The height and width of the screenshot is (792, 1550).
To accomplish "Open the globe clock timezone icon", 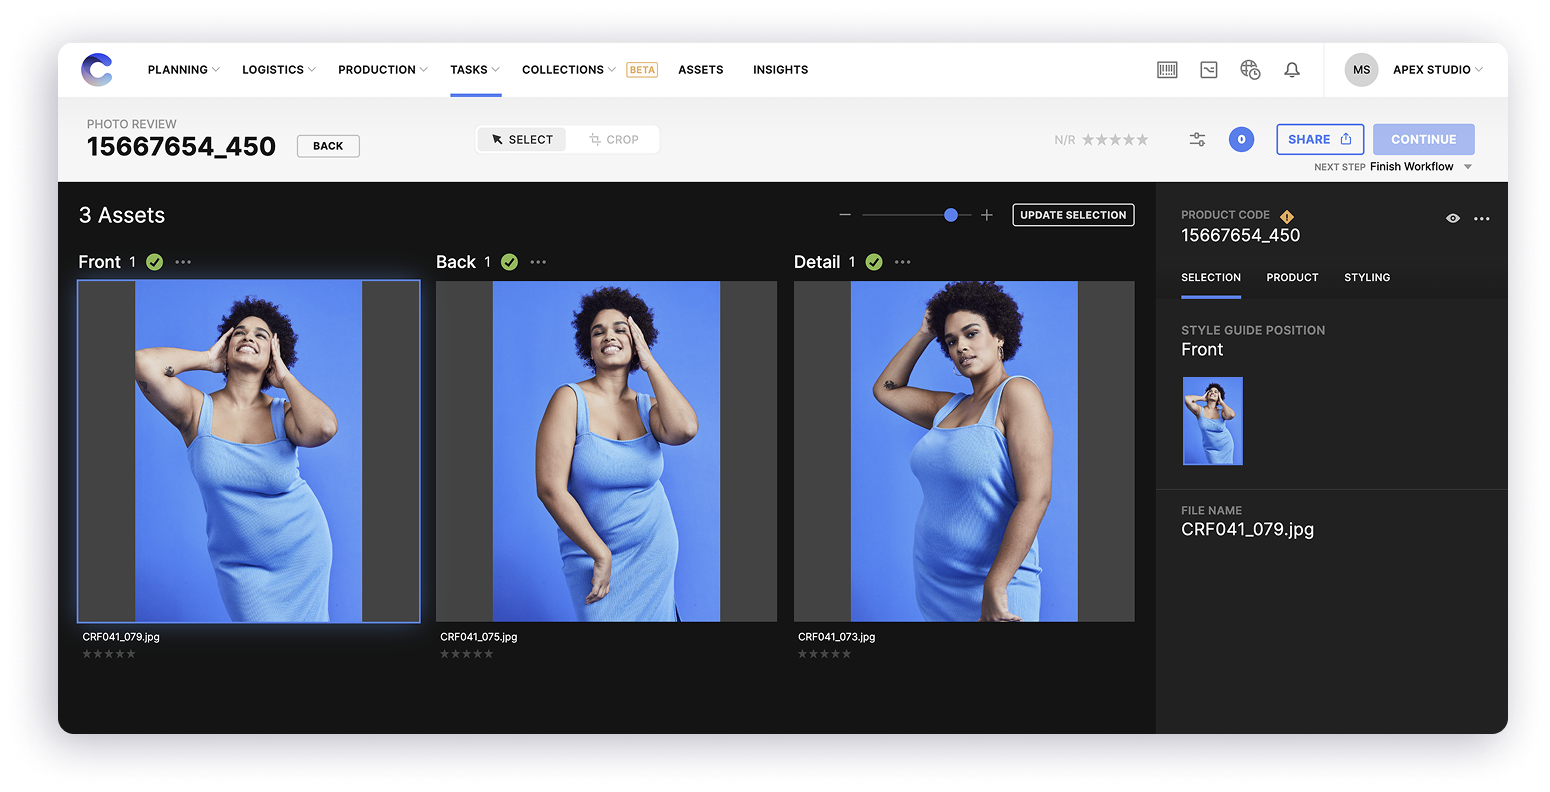I will (x=1250, y=70).
